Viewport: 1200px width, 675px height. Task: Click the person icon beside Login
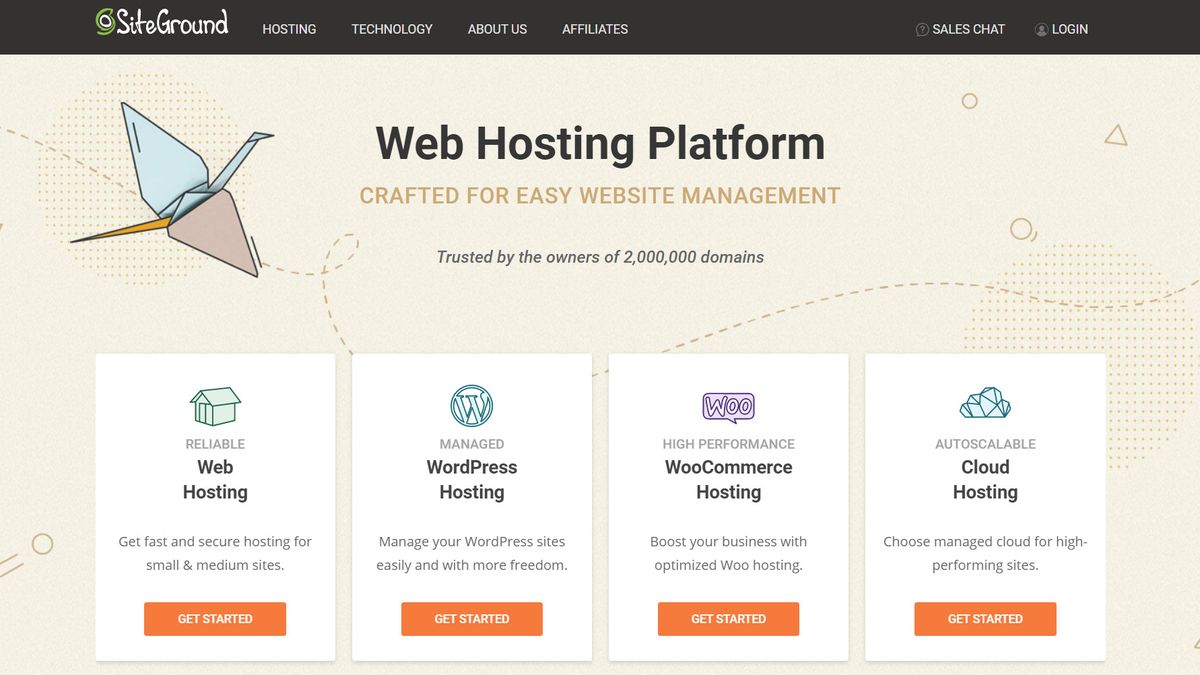click(x=1040, y=29)
